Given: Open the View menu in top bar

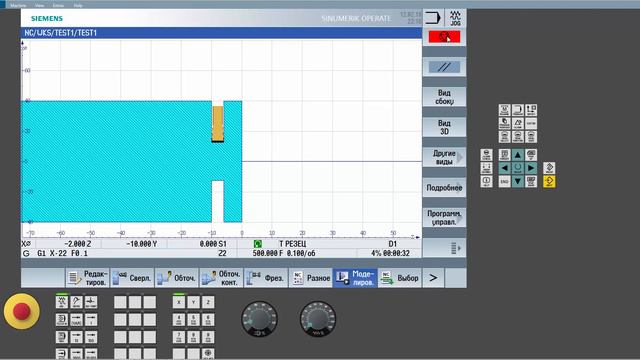Looking at the screenshot, I should tap(40, 5).
